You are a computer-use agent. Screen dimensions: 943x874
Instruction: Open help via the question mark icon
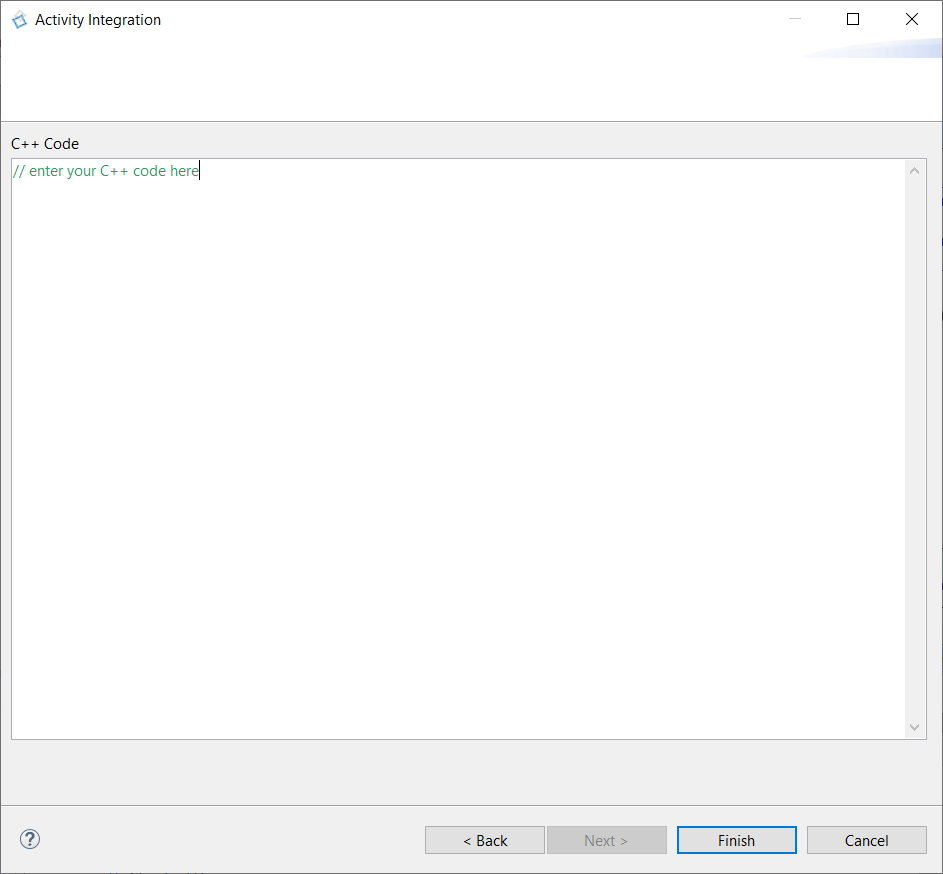(x=29, y=839)
